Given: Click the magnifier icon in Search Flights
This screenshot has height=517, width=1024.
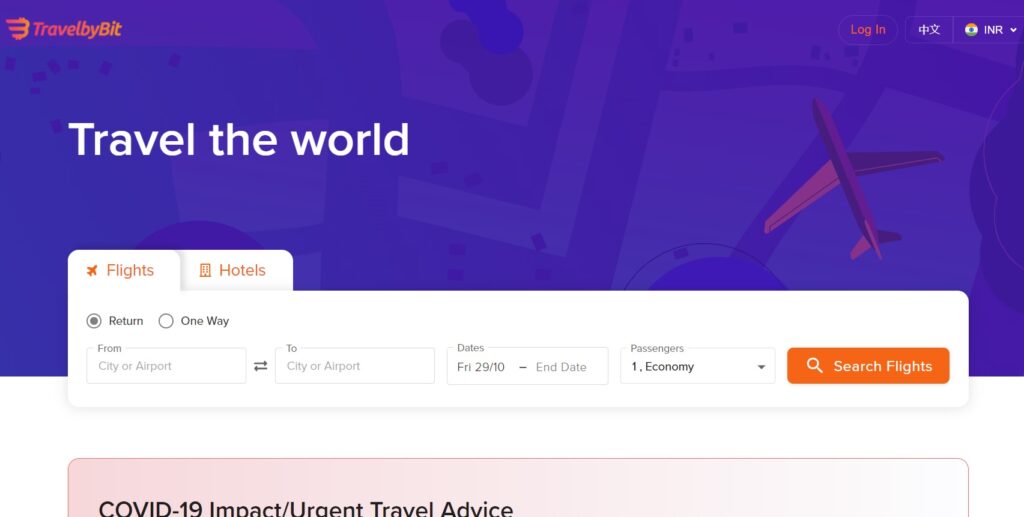Looking at the screenshot, I should point(814,366).
